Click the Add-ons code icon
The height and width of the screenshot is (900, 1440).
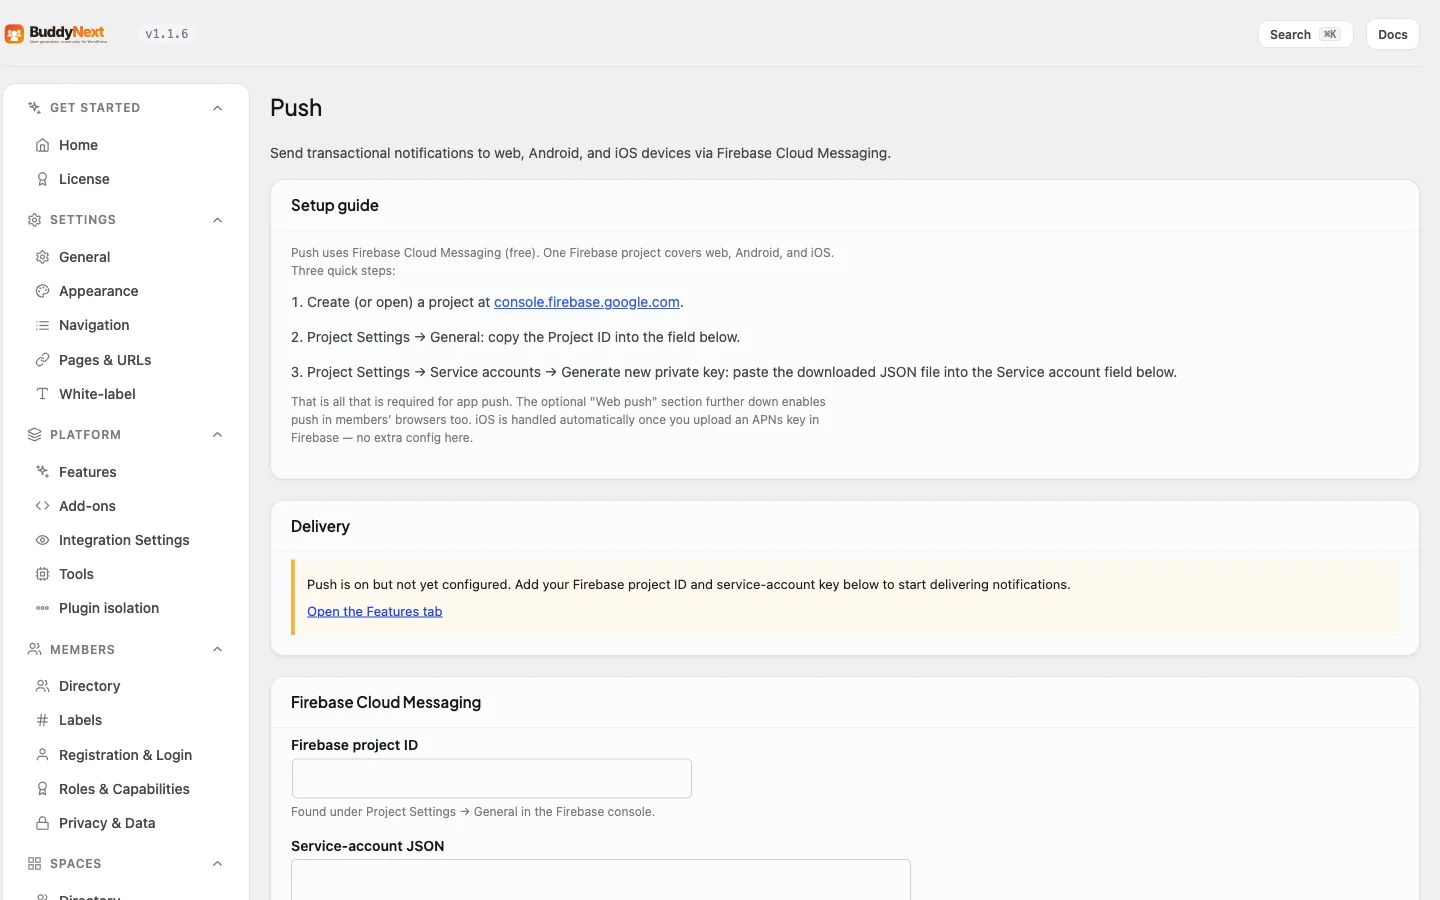click(x=42, y=506)
